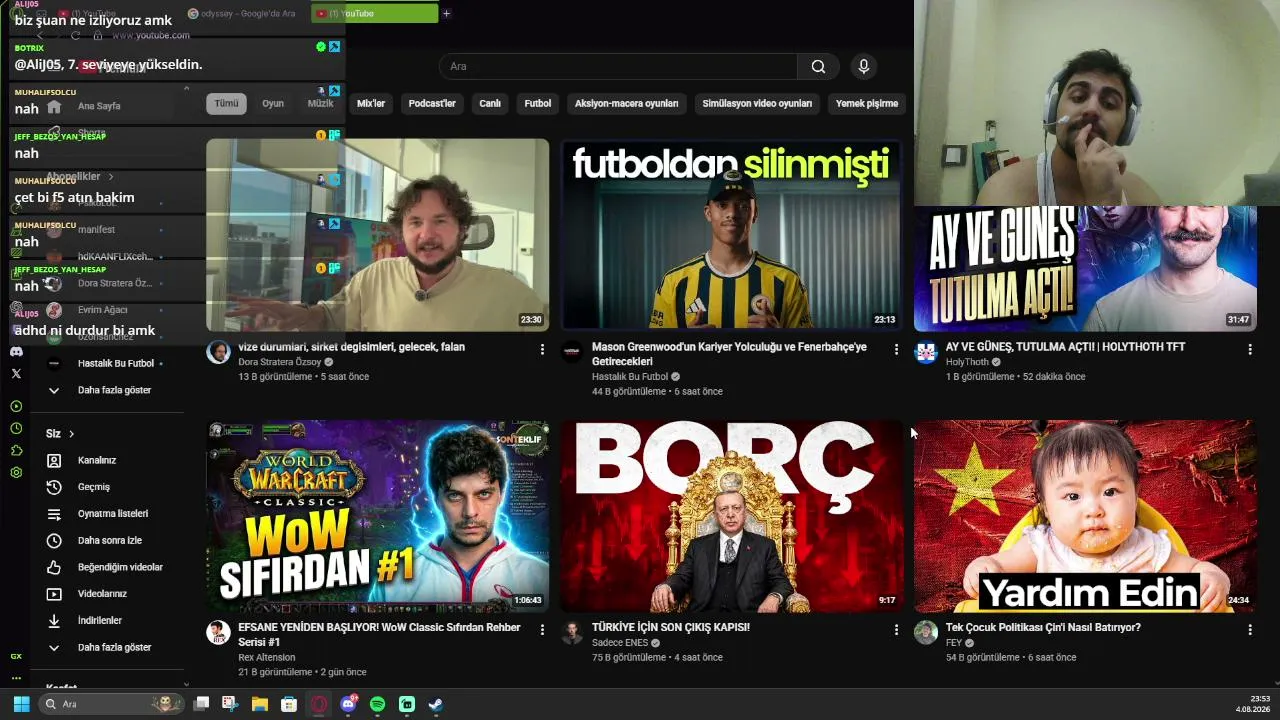
Task: Open Microsoft Store from the taskbar
Action: point(289,704)
